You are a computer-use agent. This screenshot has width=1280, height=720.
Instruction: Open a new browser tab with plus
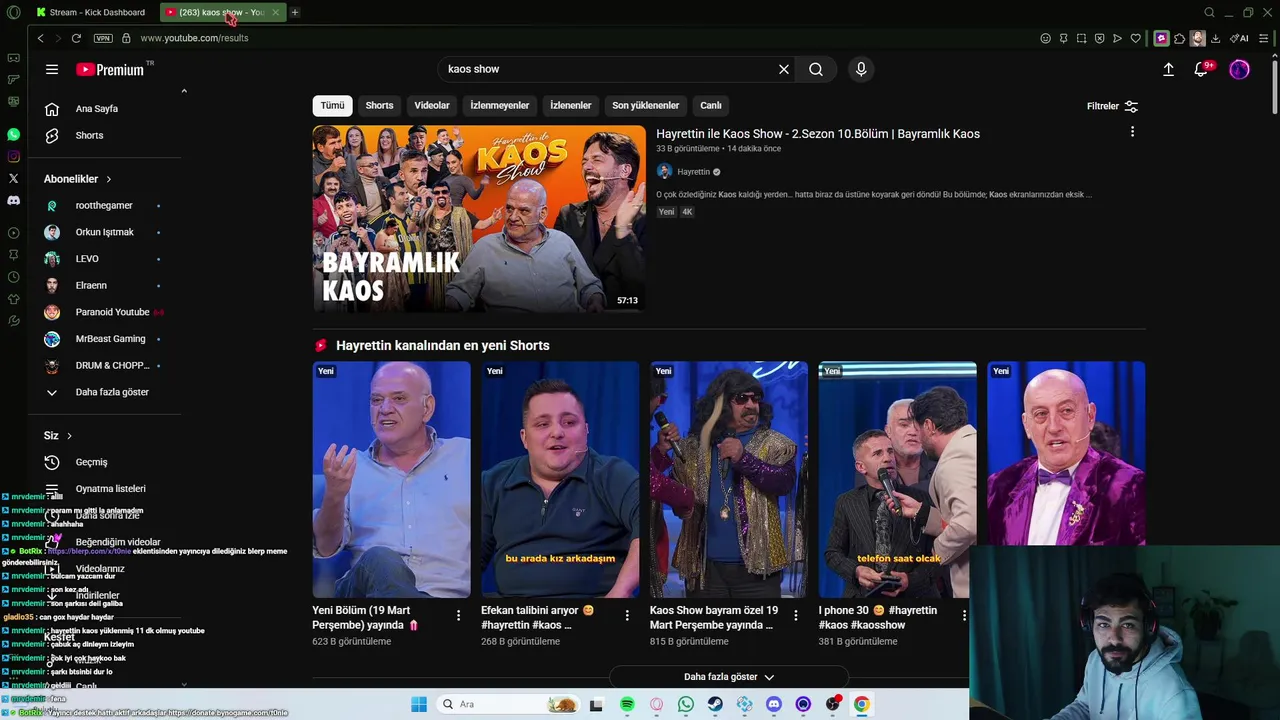click(294, 12)
